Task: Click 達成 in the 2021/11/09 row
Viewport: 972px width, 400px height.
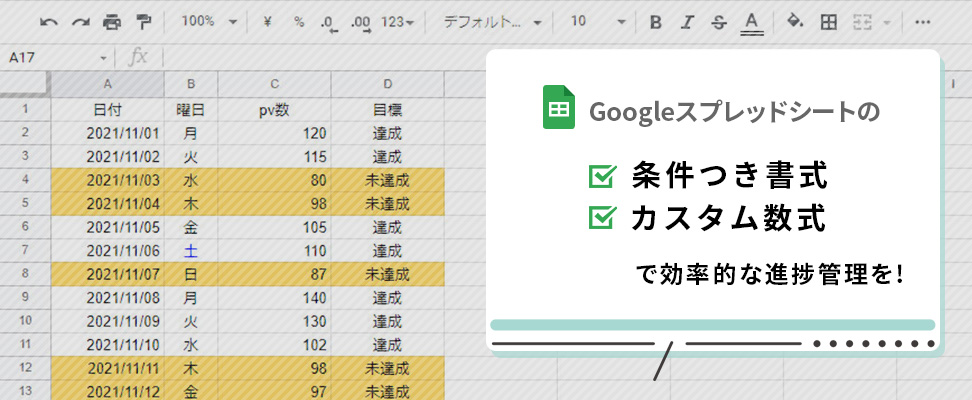Action: click(x=387, y=321)
